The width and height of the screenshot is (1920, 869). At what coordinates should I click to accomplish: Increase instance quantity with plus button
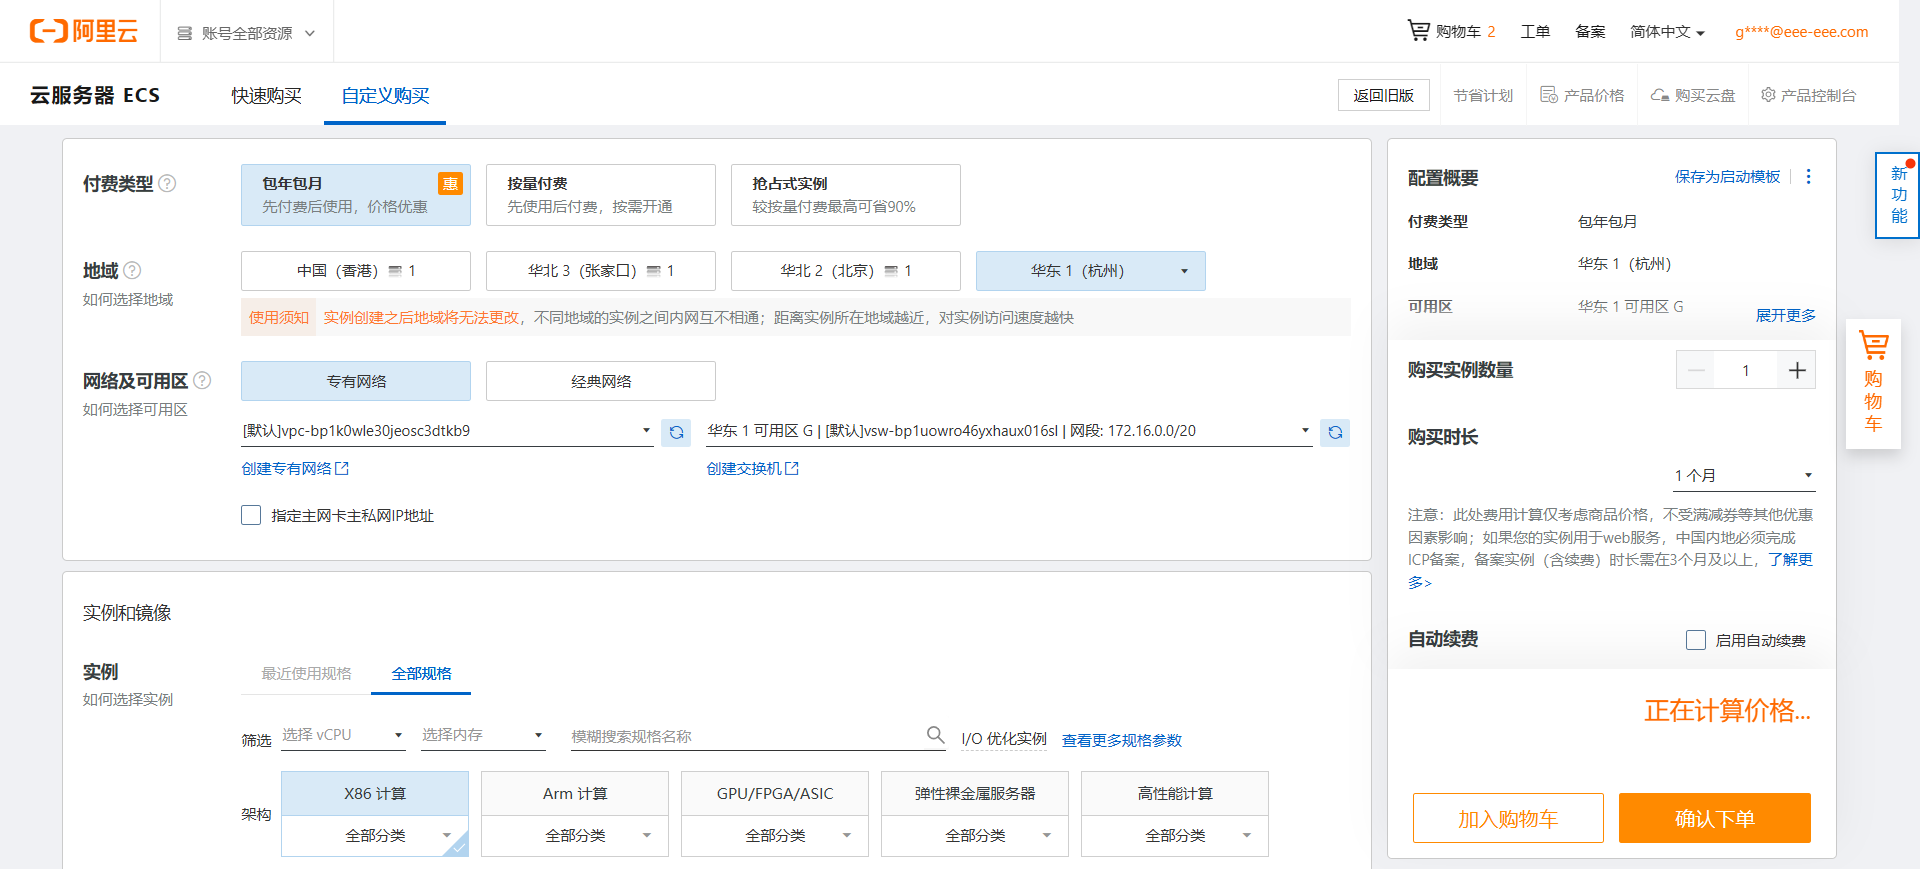[1796, 371]
